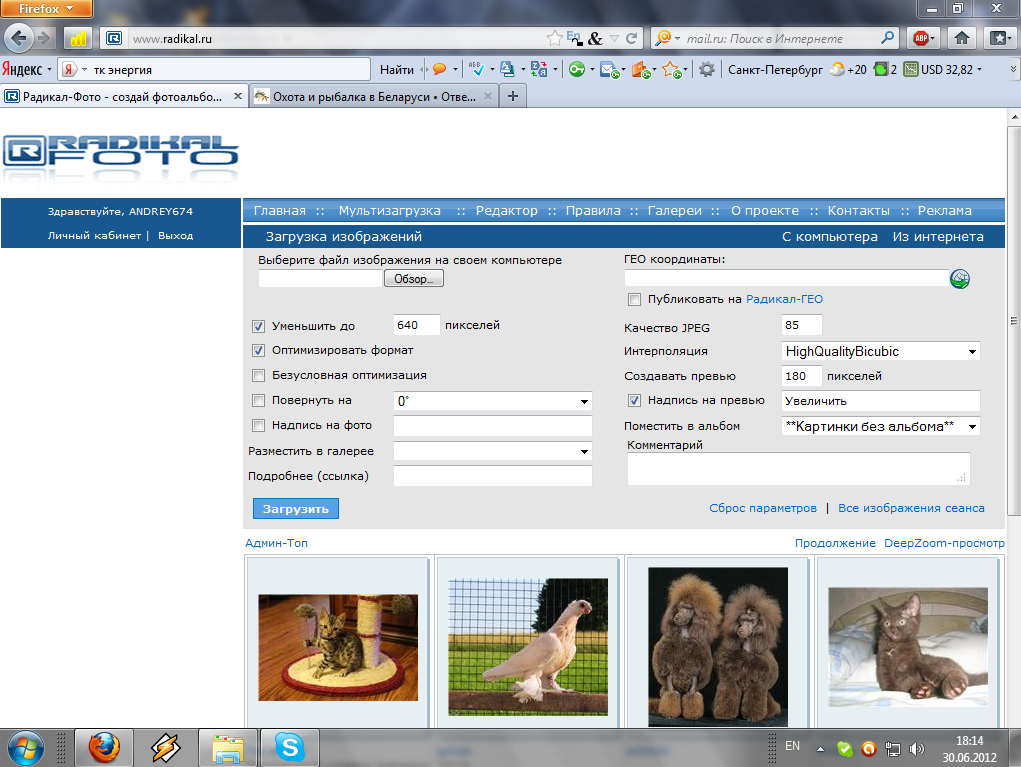Launch Winamp from the taskbar

tap(165, 747)
